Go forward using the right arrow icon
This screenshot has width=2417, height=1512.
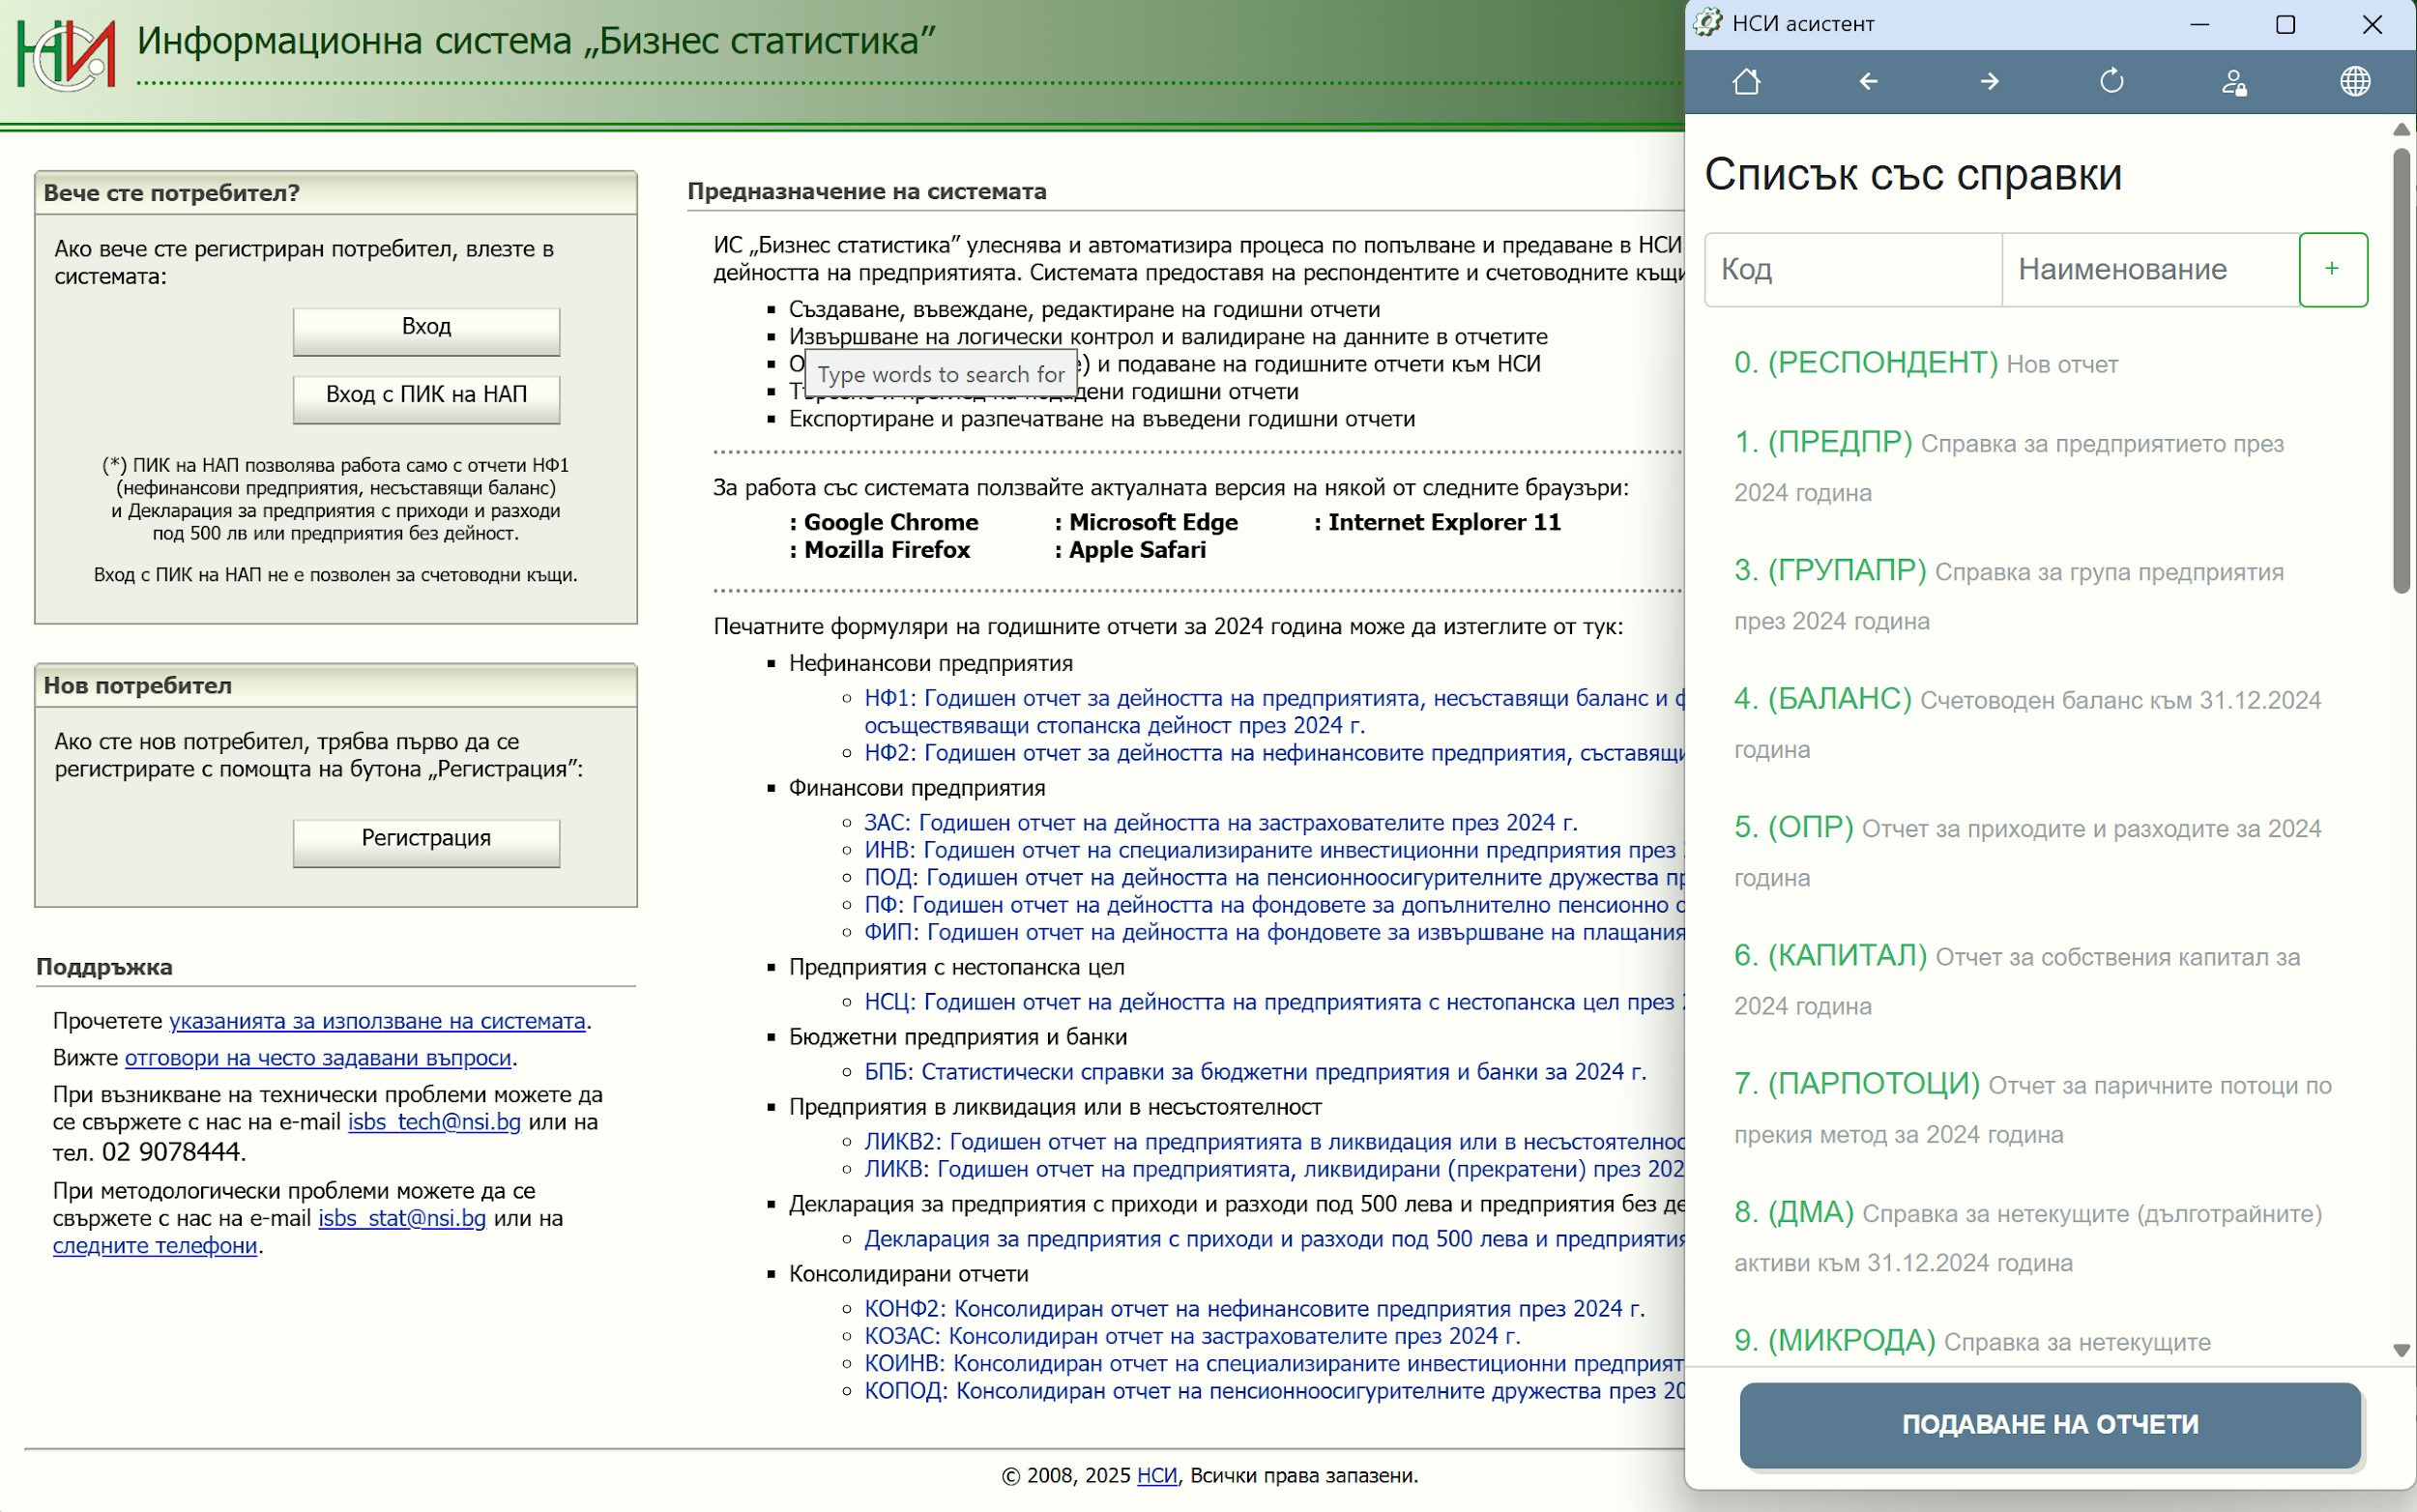[x=1990, y=81]
